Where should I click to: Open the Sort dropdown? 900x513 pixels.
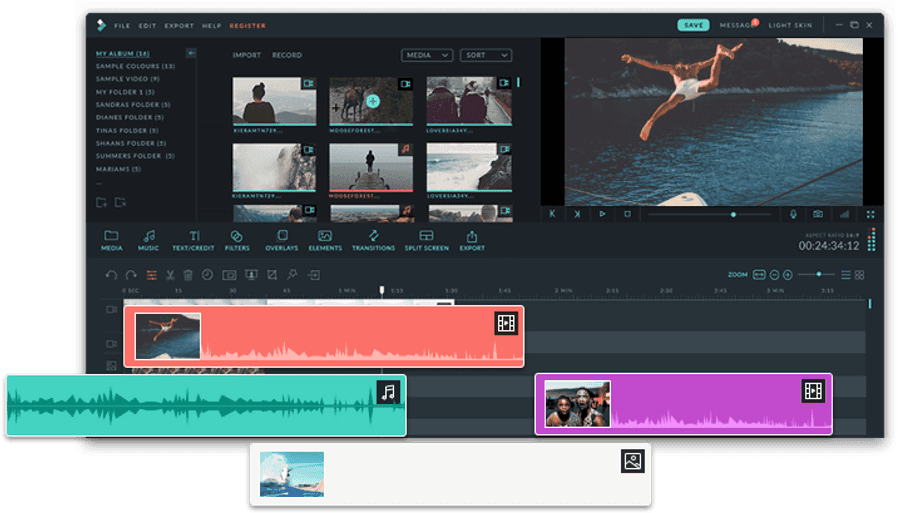(486, 55)
